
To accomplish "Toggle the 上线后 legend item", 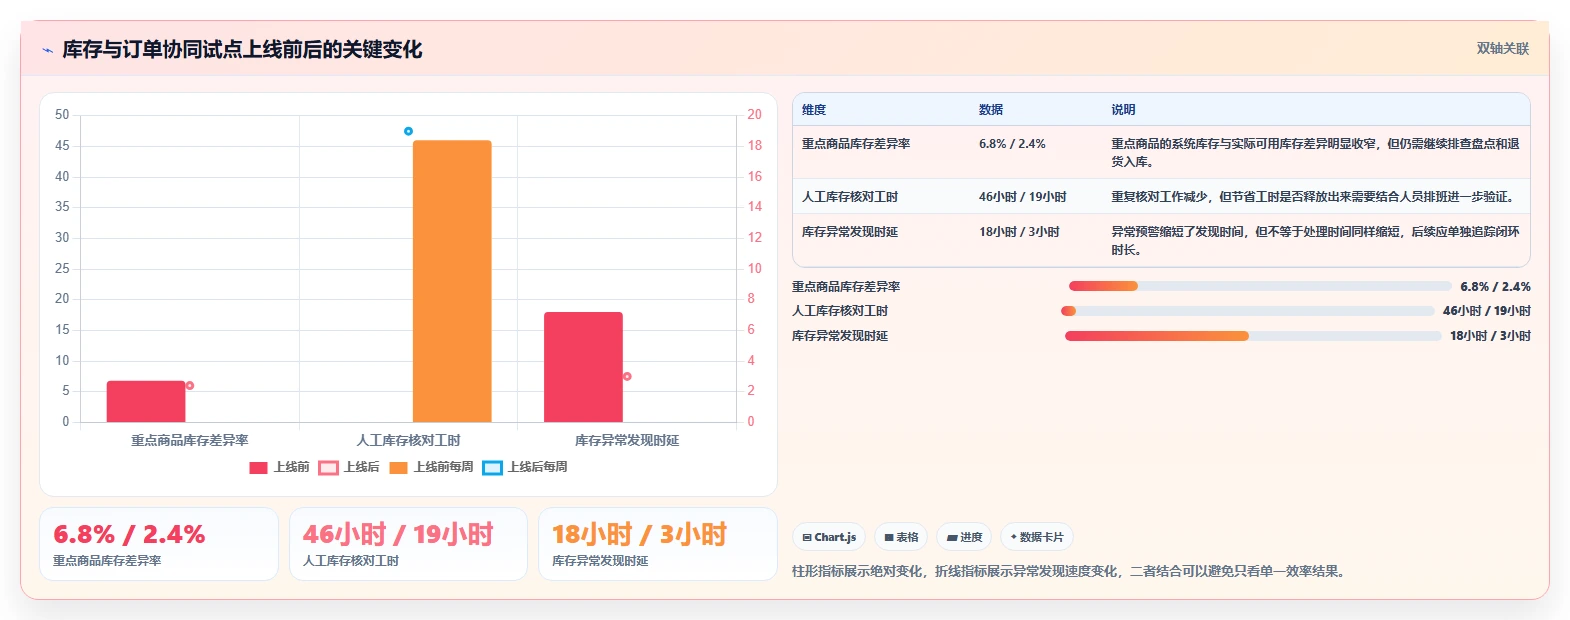I will (x=349, y=467).
